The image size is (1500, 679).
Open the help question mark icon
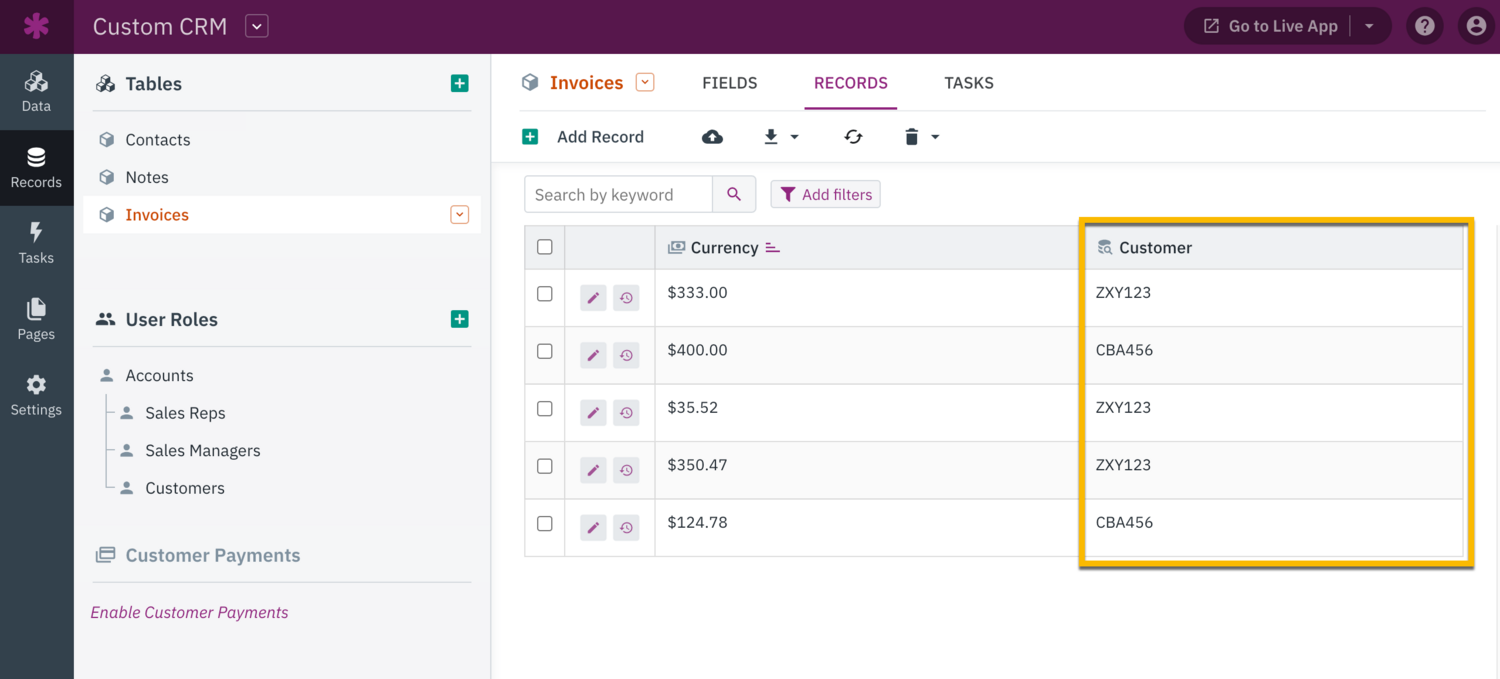click(x=1424, y=25)
